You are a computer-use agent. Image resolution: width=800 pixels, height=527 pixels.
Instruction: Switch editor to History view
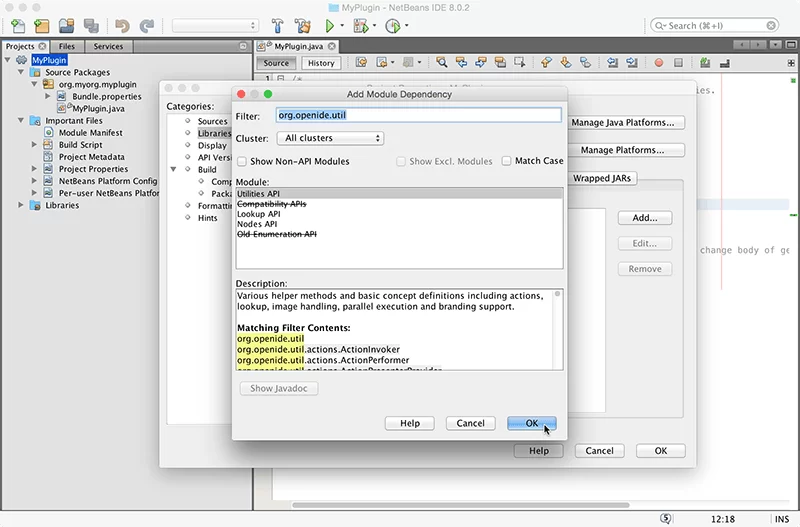tap(321, 63)
